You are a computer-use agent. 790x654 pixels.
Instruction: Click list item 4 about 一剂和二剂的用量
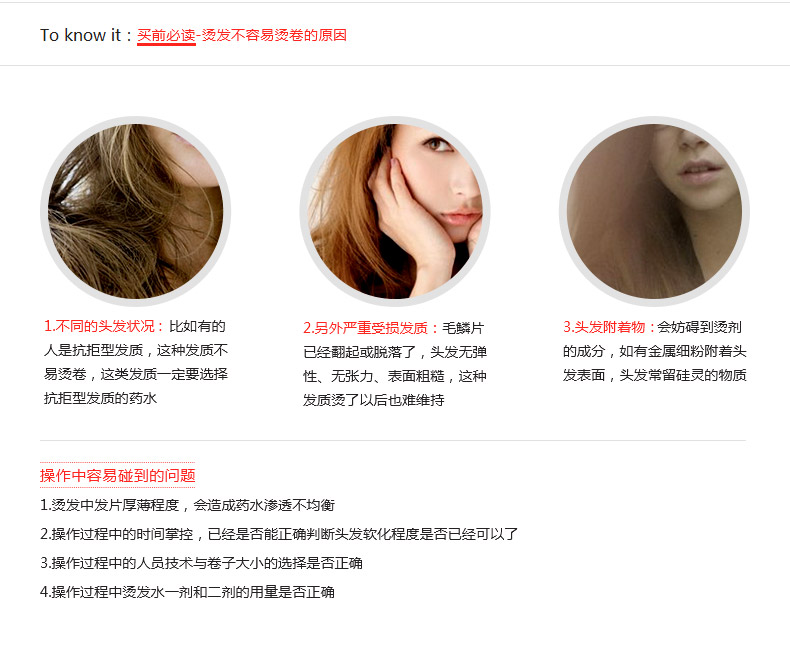(187, 592)
